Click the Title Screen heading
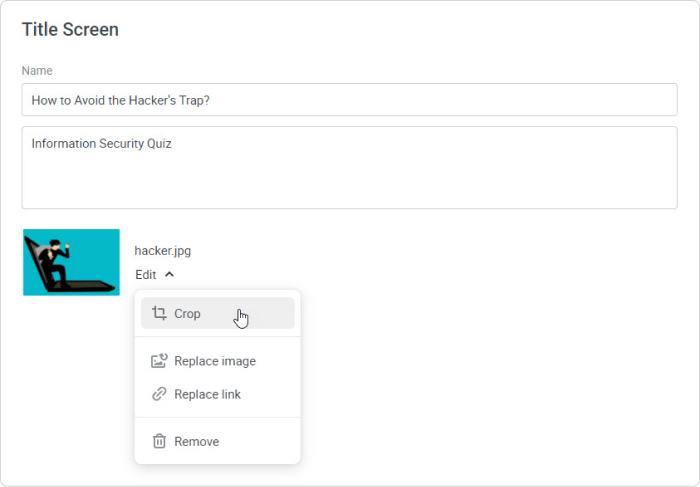The height and width of the screenshot is (487, 700). [70, 29]
